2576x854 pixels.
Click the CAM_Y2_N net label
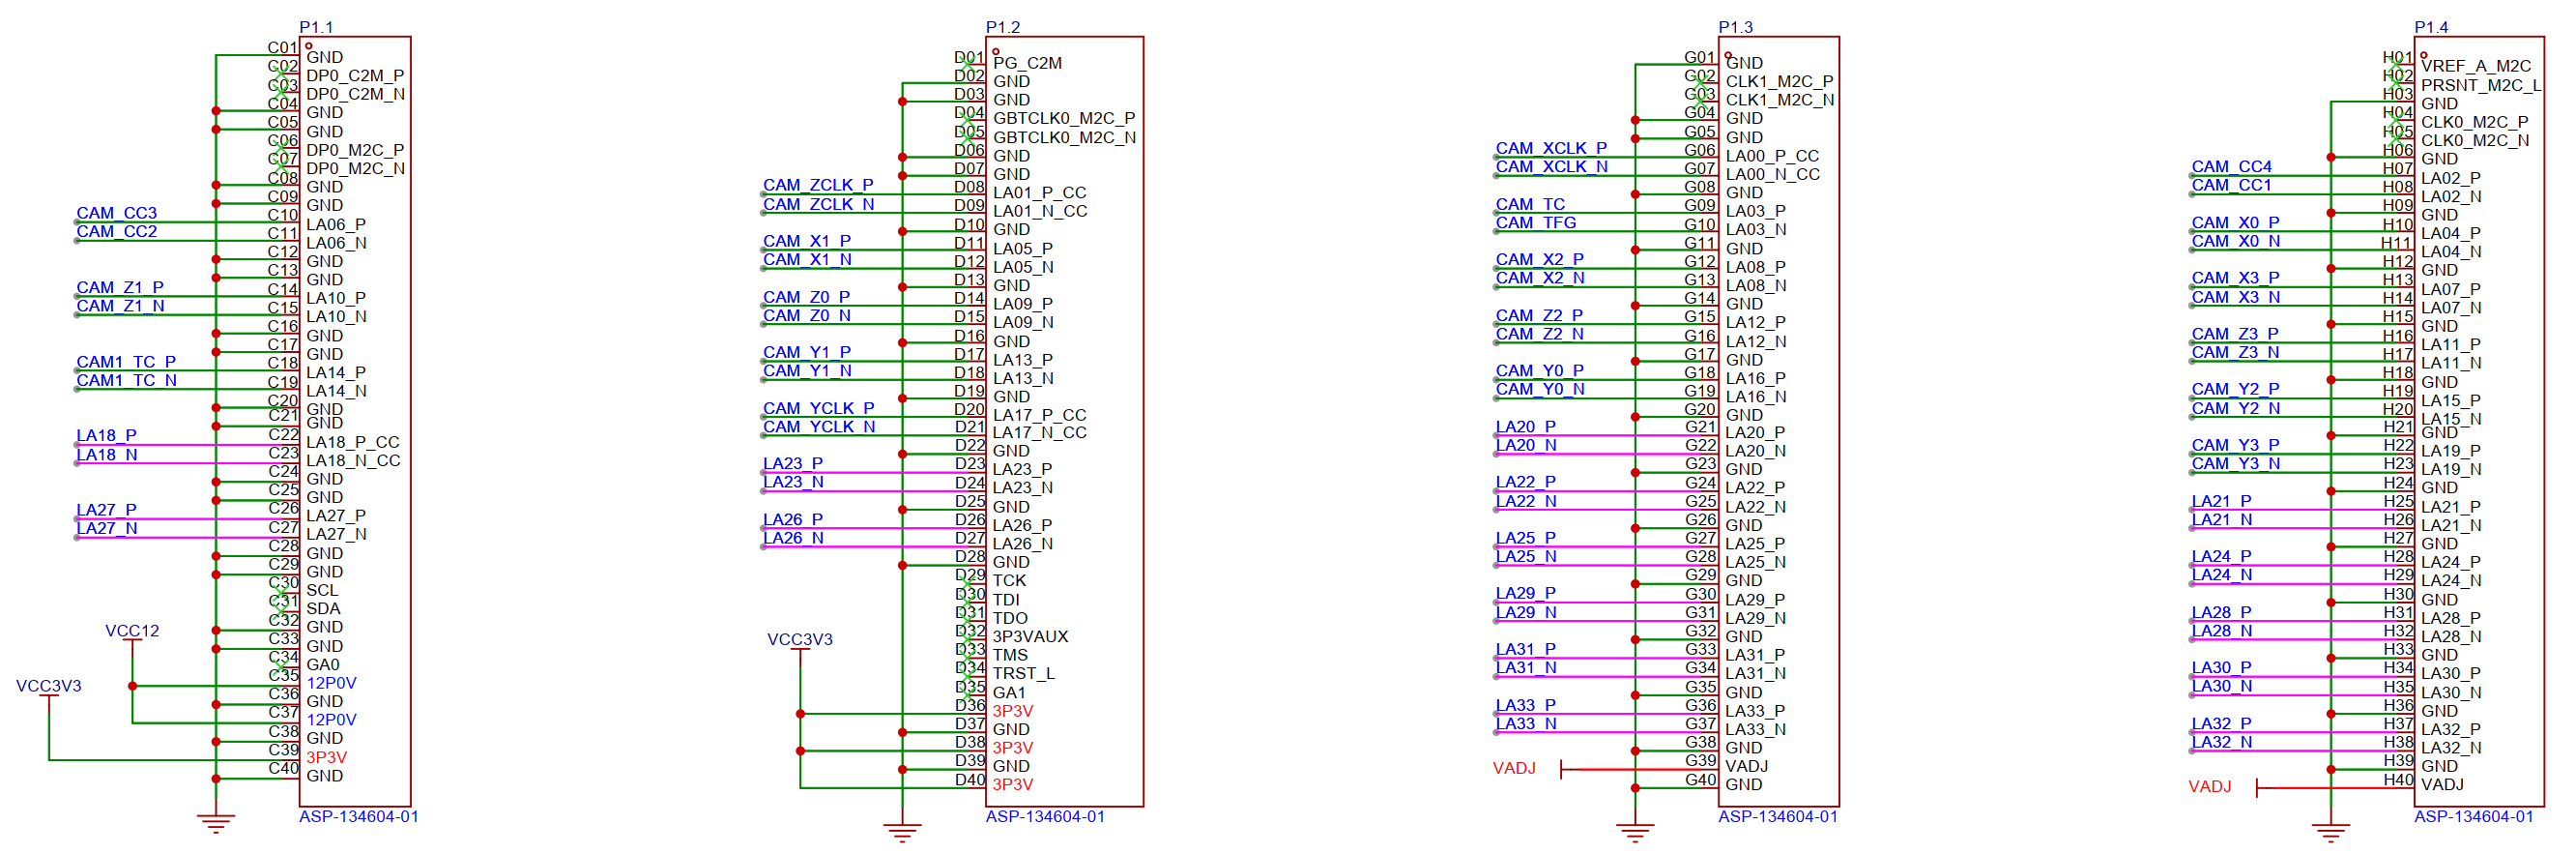pyautogui.click(x=2235, y=408)
